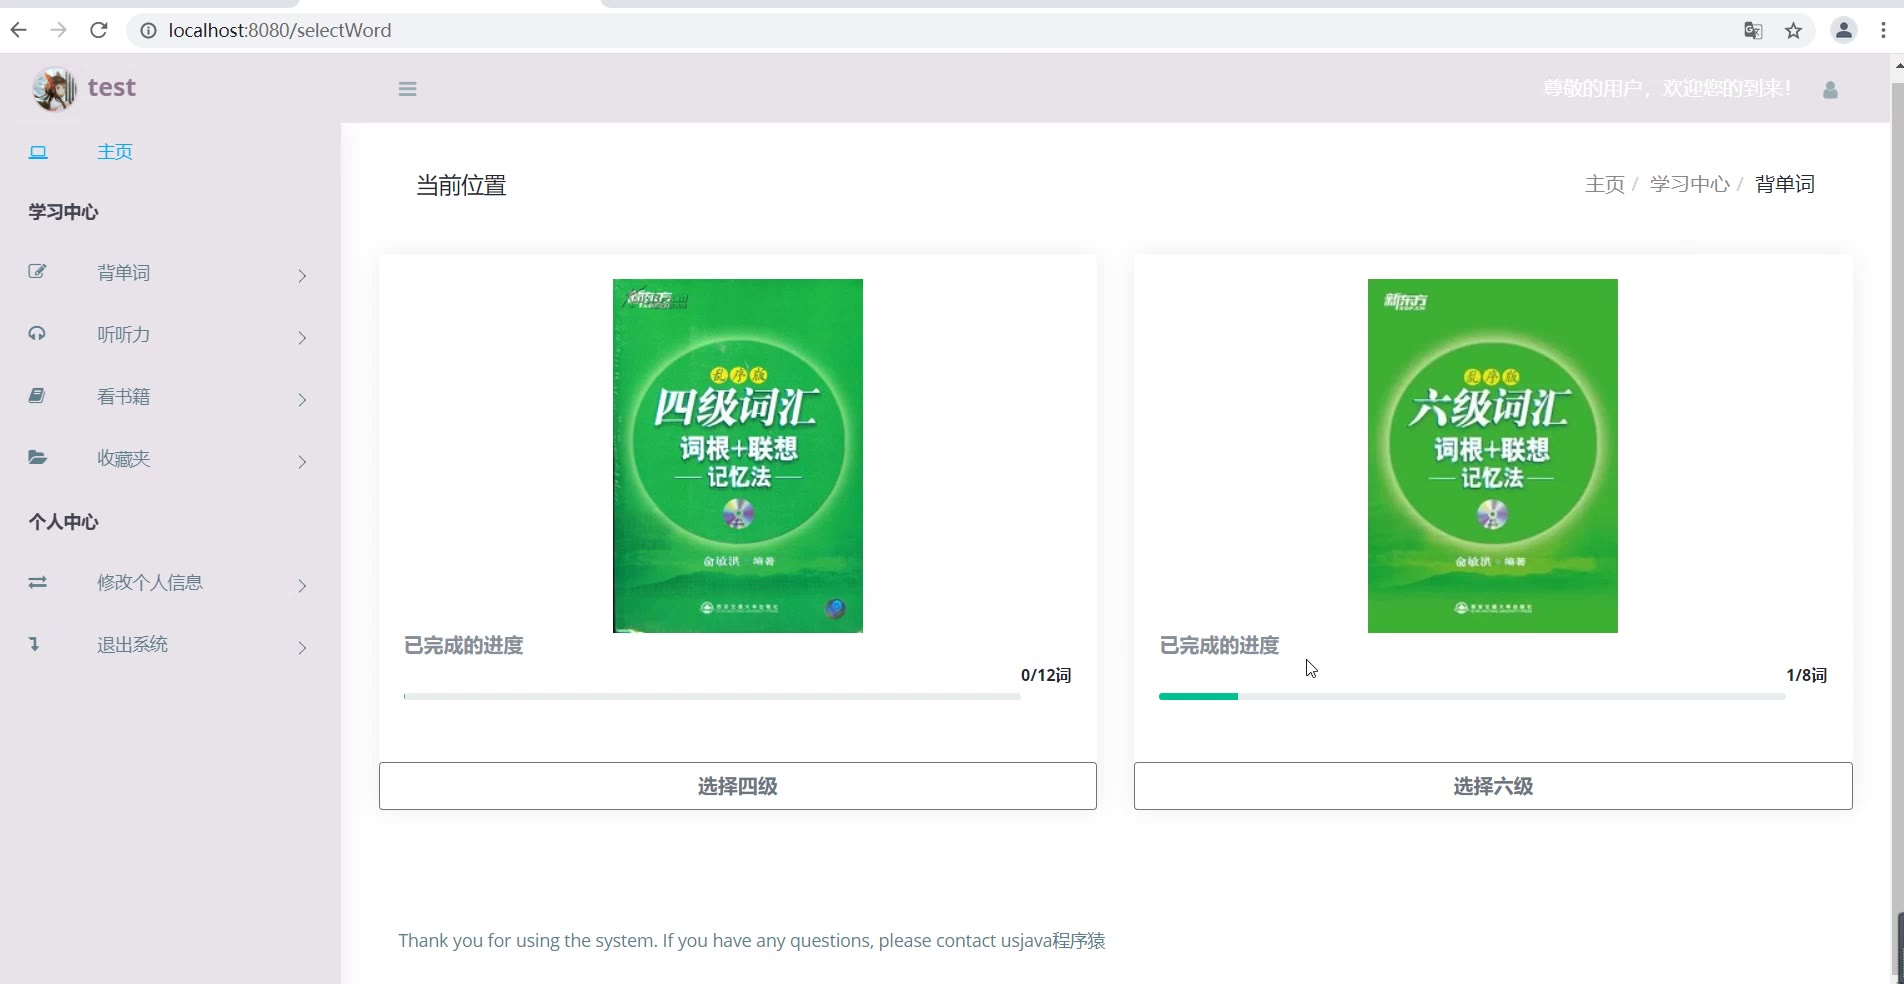1904x984 pixels.
Task: Open 听听力 sidebar menu item
Action: (x=124, y=335)
